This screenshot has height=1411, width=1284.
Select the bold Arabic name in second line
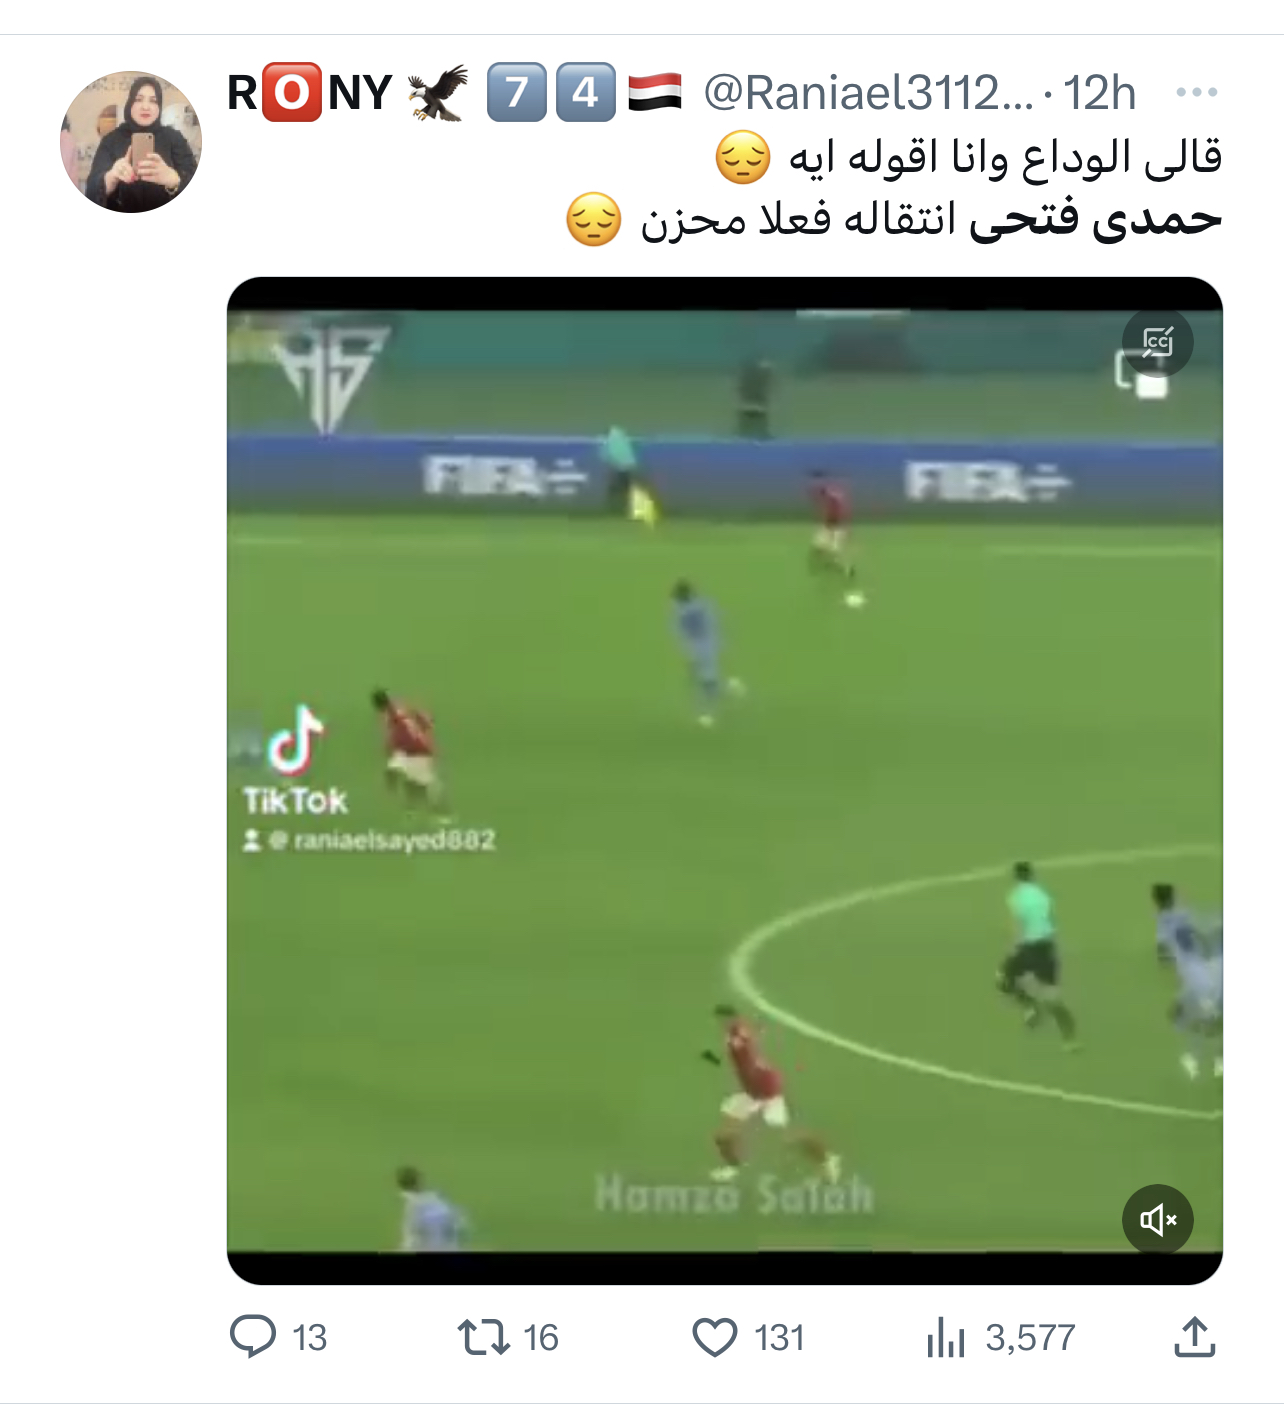1095,219
